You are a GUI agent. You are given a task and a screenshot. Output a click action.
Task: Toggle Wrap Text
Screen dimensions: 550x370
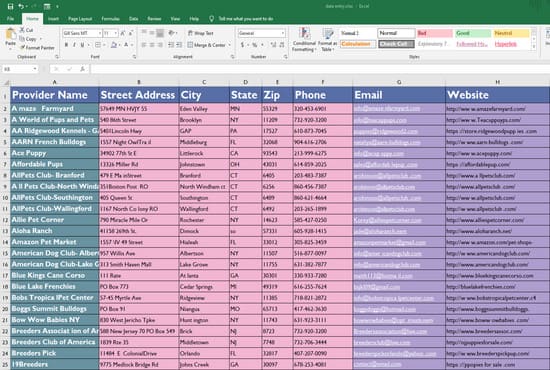[201, 33]
